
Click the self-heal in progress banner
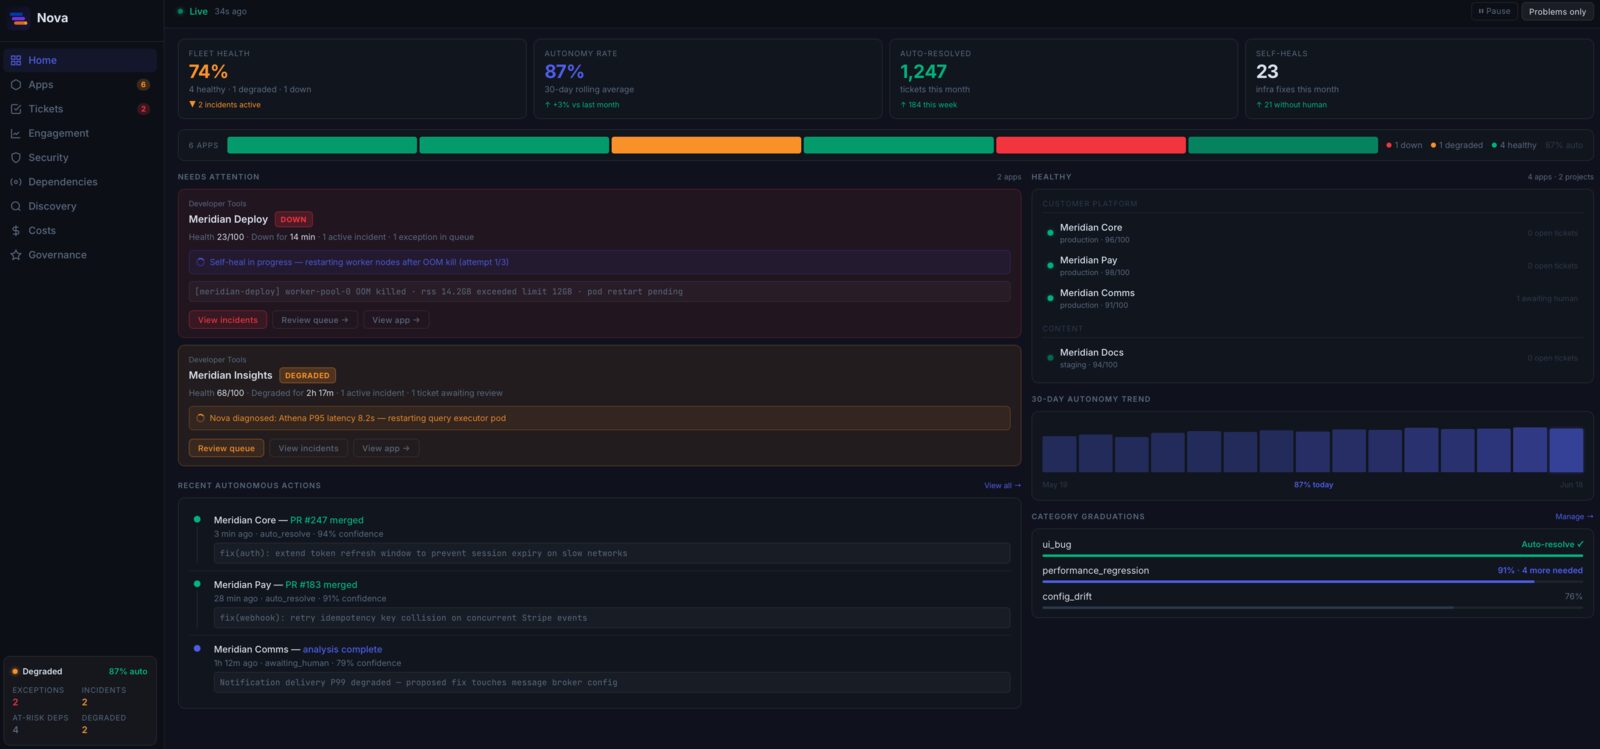pyautogui.click(x=599, y=262)
